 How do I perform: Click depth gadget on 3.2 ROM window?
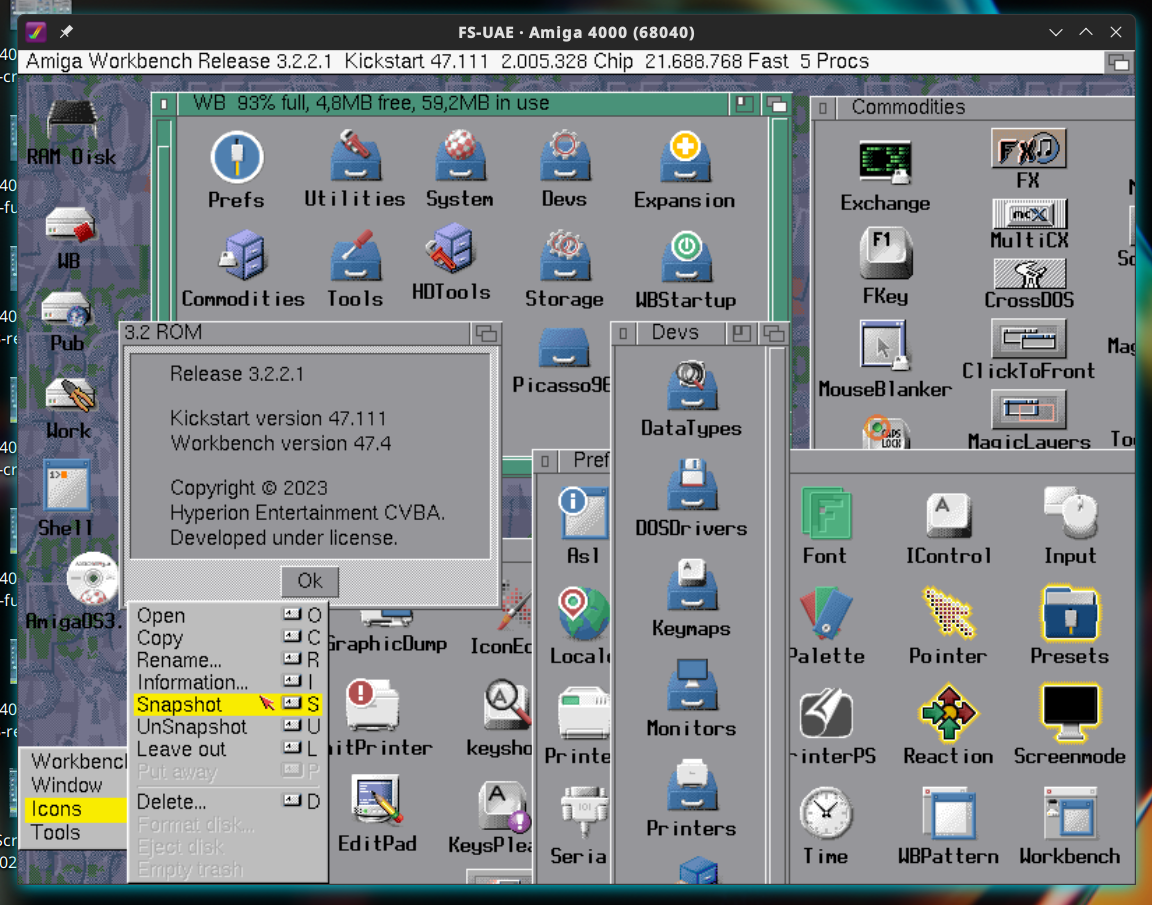(x=486, y=333)
